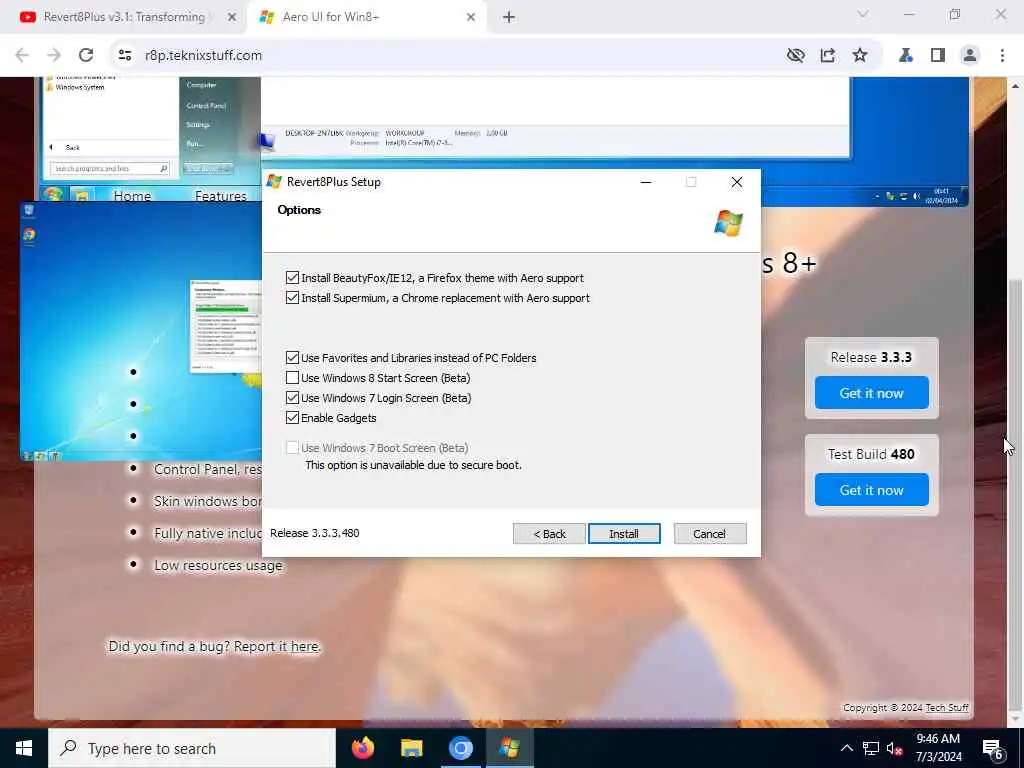Screen dimensions: 1024x768
Task: Switch to Chrome in the taskbar
Action: 460,748
